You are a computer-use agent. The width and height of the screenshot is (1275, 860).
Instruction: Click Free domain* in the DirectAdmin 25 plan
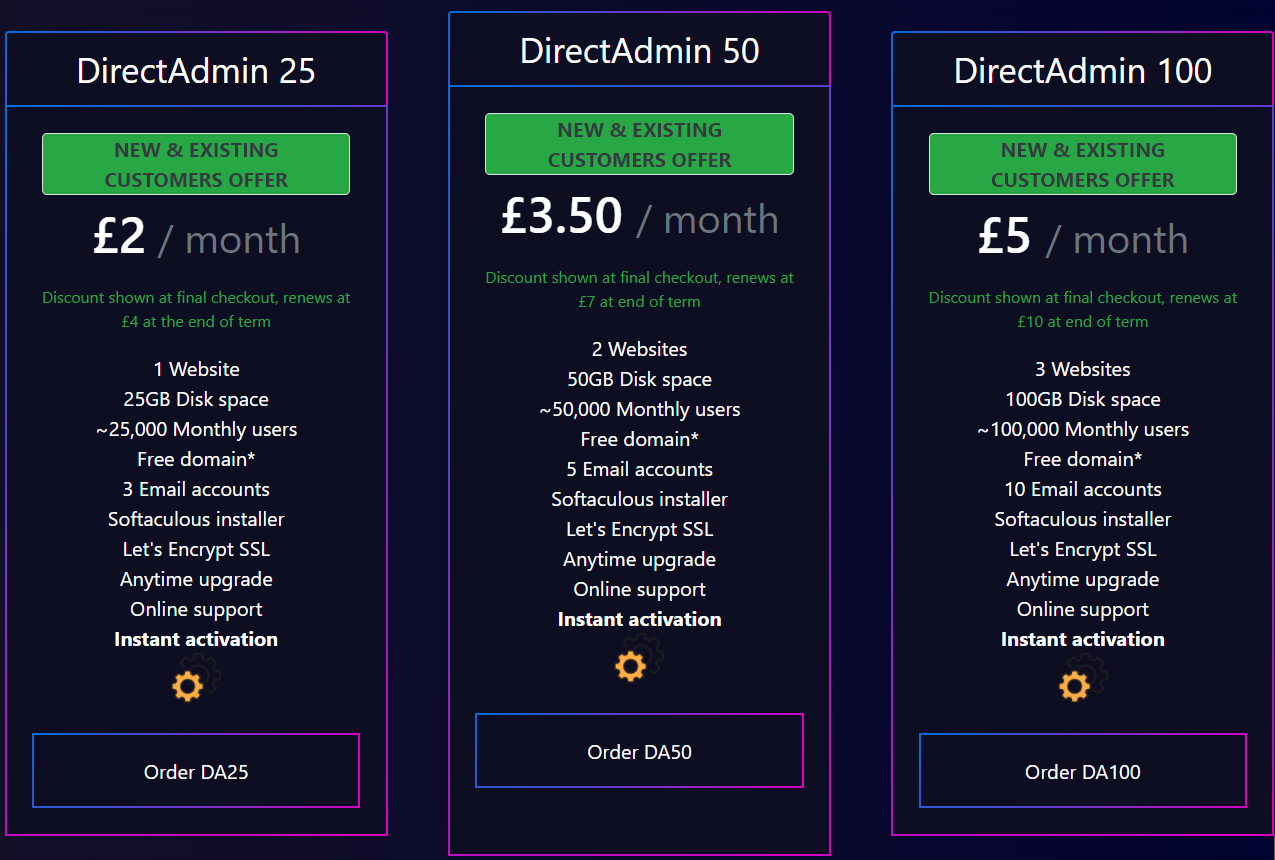coord(196,459)
